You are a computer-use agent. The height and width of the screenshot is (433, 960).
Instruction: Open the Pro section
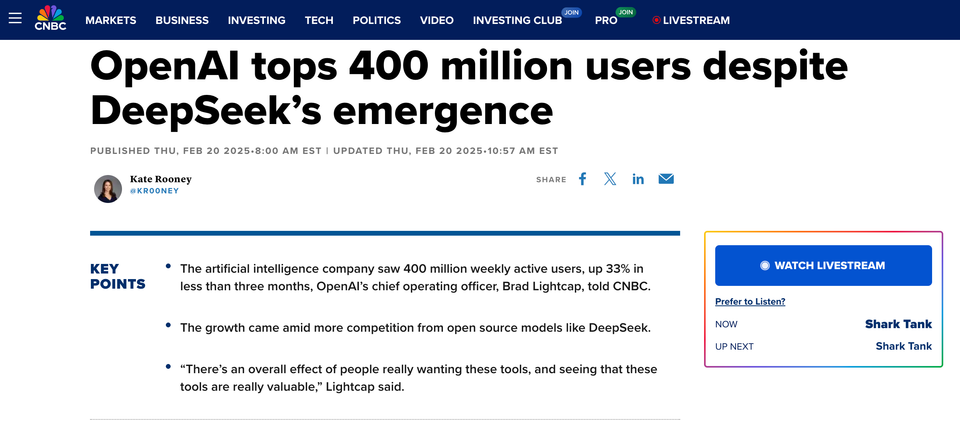[x=606, y=20]
